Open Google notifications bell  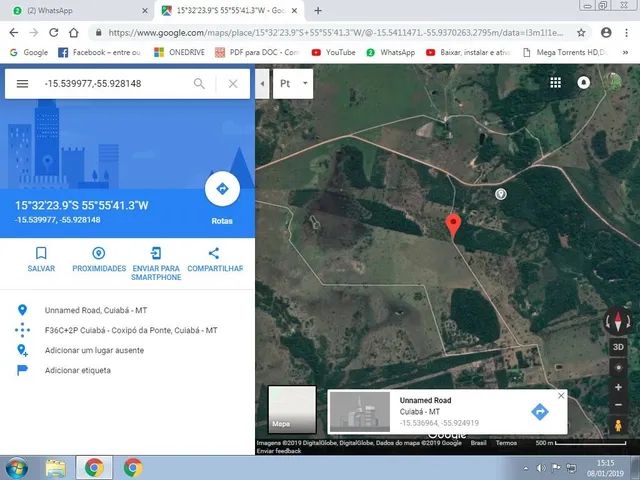click(x=584, y=82)
